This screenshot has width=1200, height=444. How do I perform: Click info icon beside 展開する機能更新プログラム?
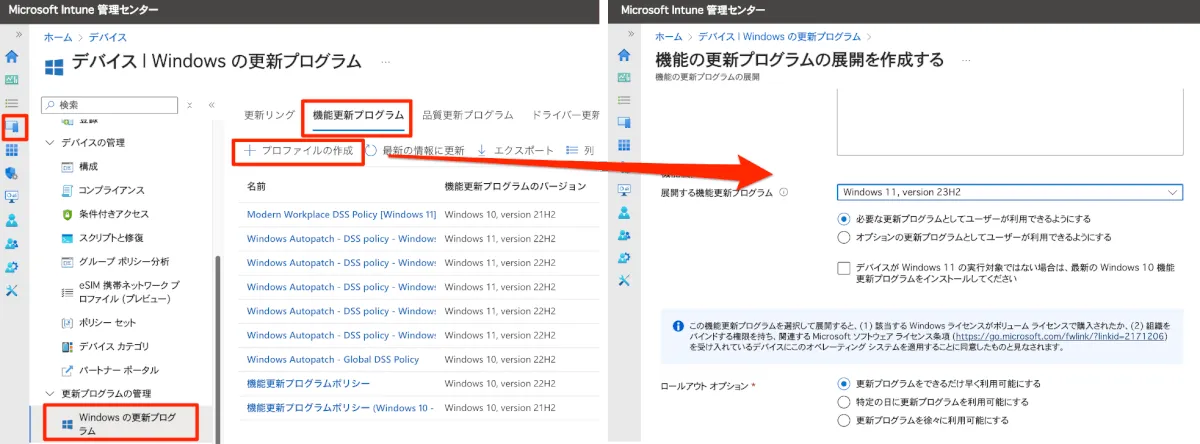[x=783, y=193]
